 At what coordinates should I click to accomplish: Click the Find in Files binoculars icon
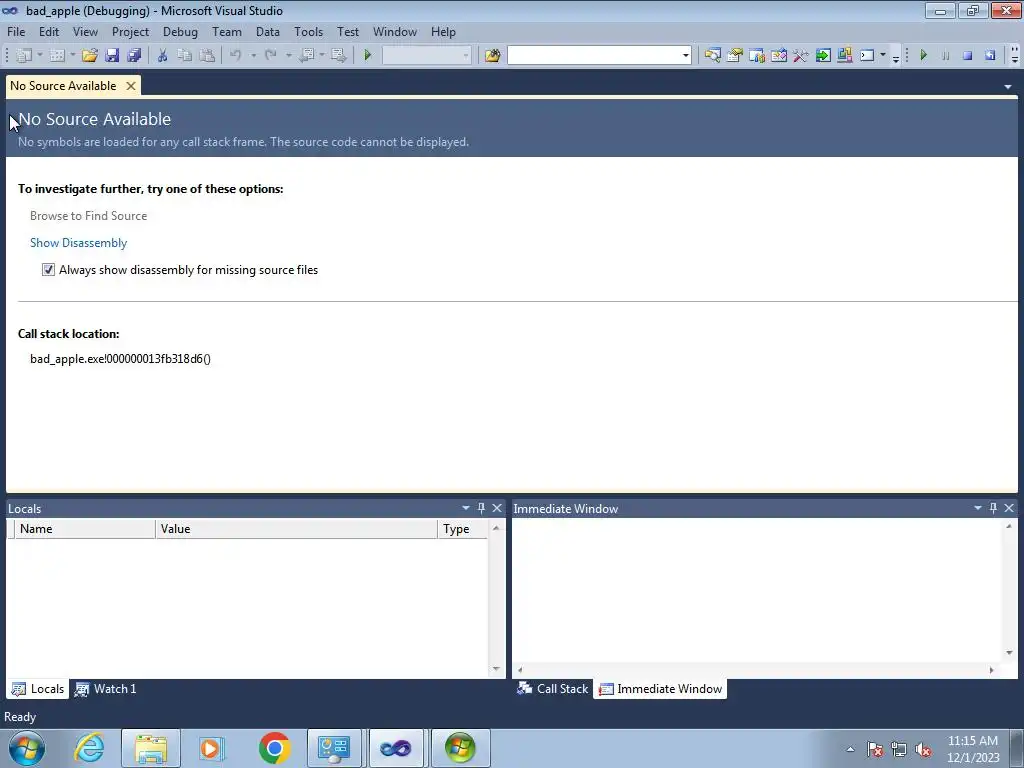[x=492, y=56]
